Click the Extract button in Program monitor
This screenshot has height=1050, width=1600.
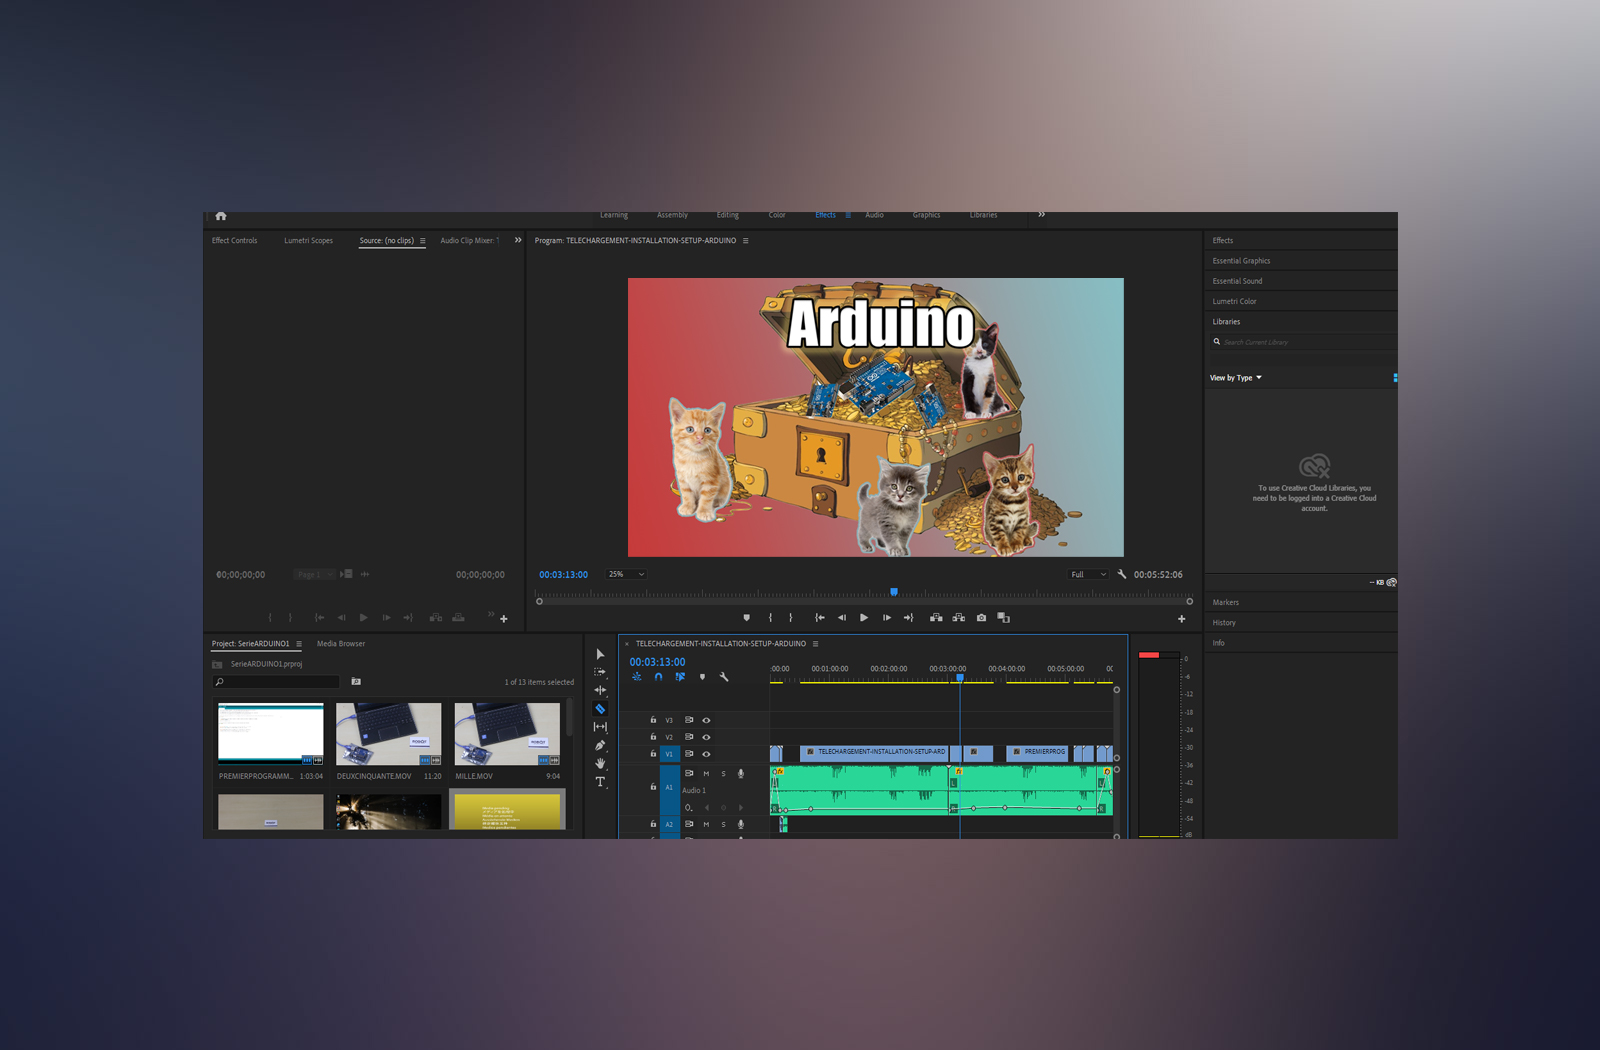click(x=959, y=618)
